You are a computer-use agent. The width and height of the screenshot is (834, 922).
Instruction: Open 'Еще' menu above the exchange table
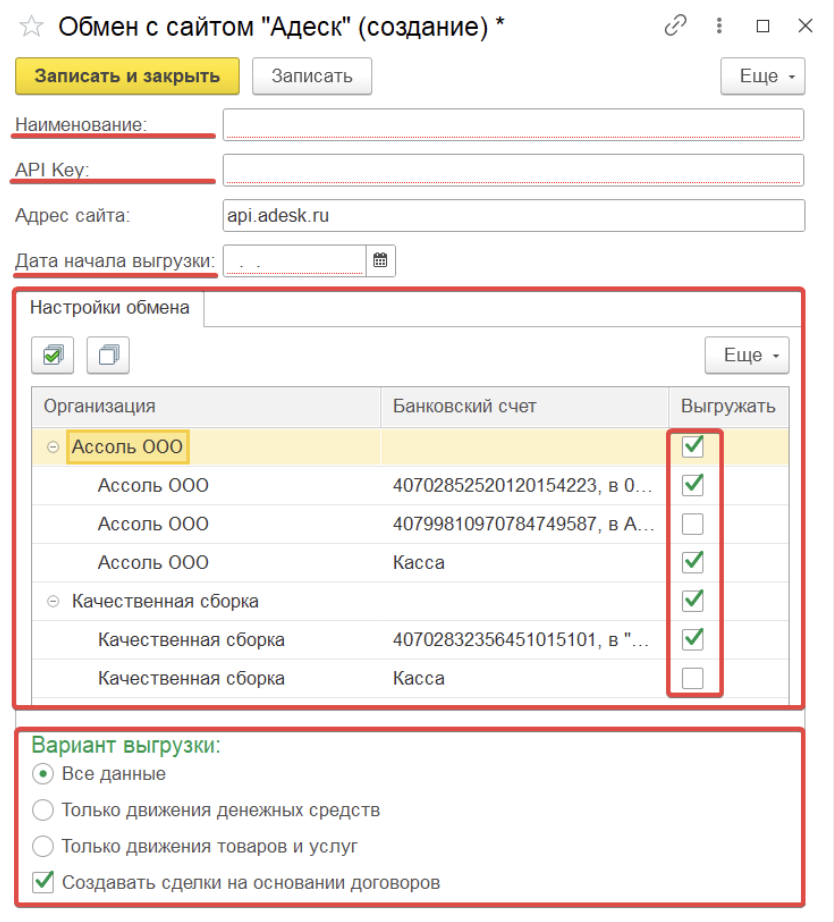747,355
